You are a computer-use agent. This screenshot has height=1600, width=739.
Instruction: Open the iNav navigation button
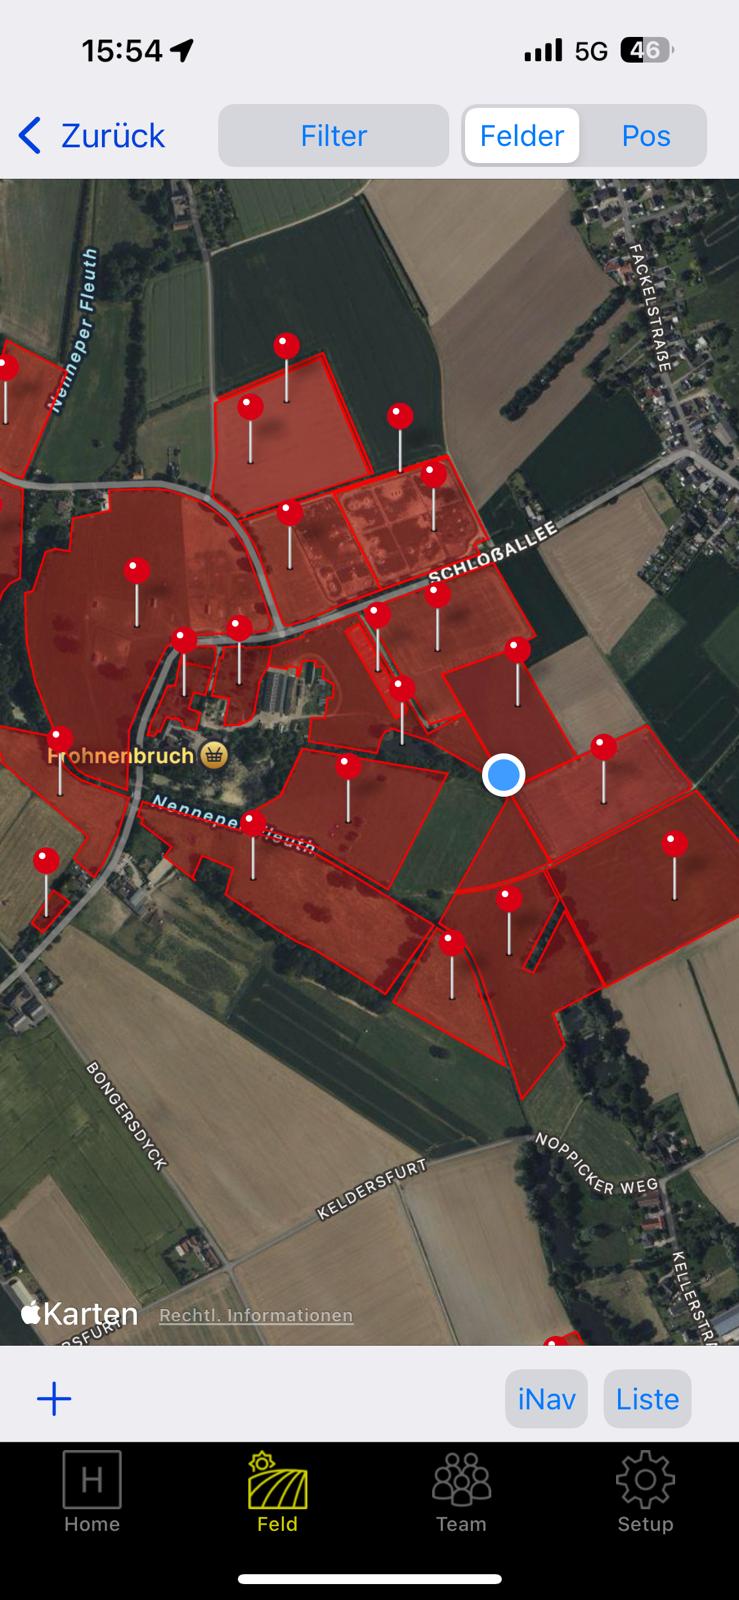(x=546, y=1398)
